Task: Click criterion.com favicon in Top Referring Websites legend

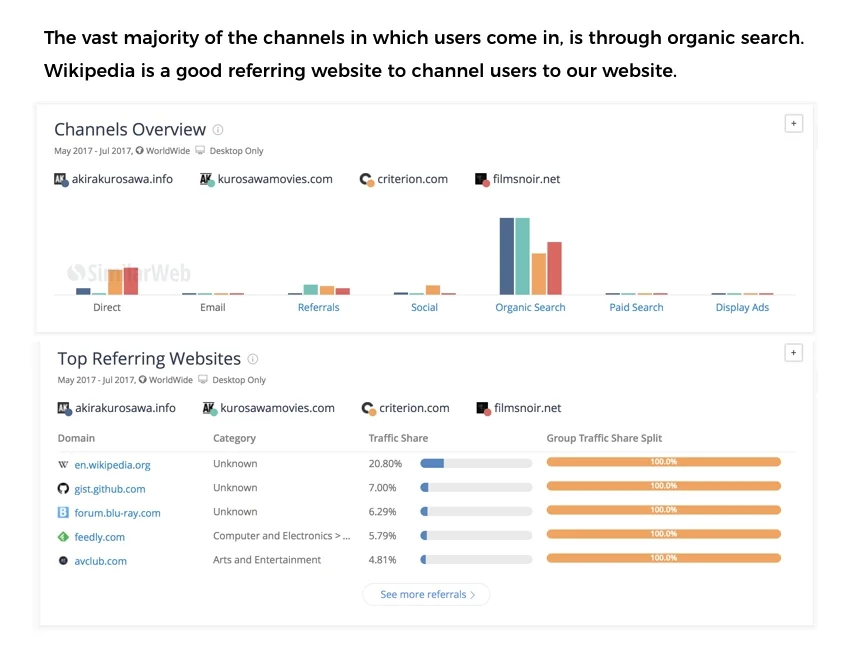Action: (x=369, y=408)
